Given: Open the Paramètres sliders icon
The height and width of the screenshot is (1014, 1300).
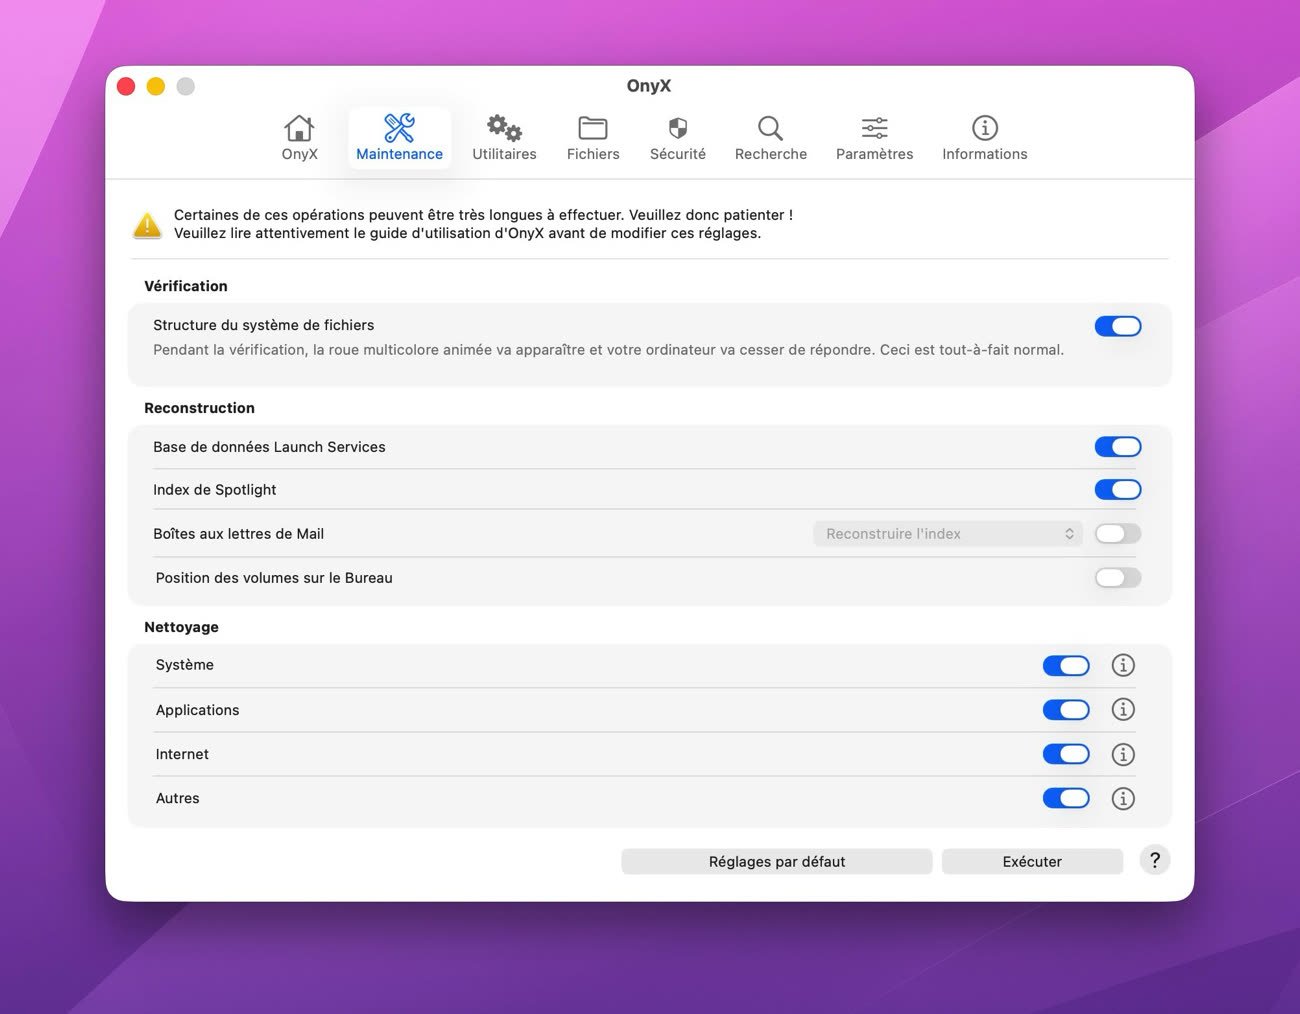Looking at the screenshot, I should point(875,128).
